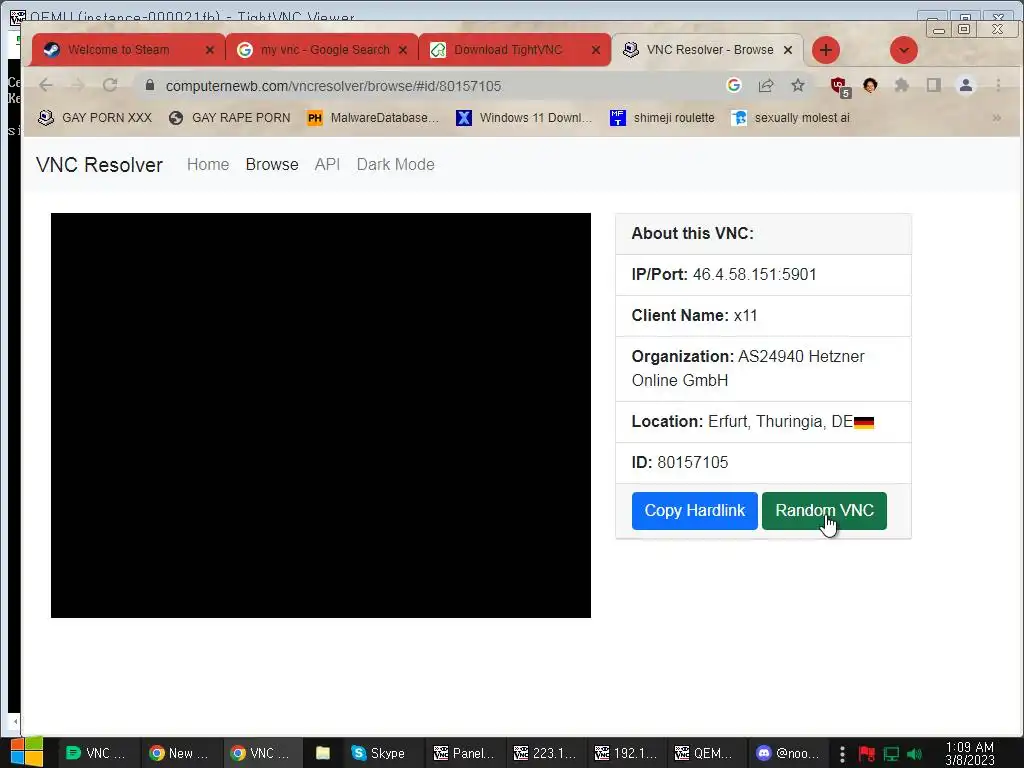Click the share page icon

click(765, 85)
